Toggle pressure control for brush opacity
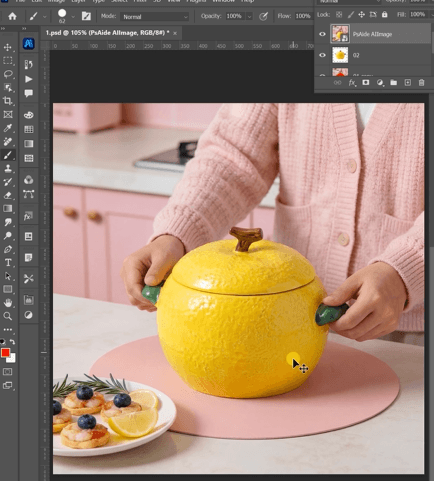 [x=263, y=16]
